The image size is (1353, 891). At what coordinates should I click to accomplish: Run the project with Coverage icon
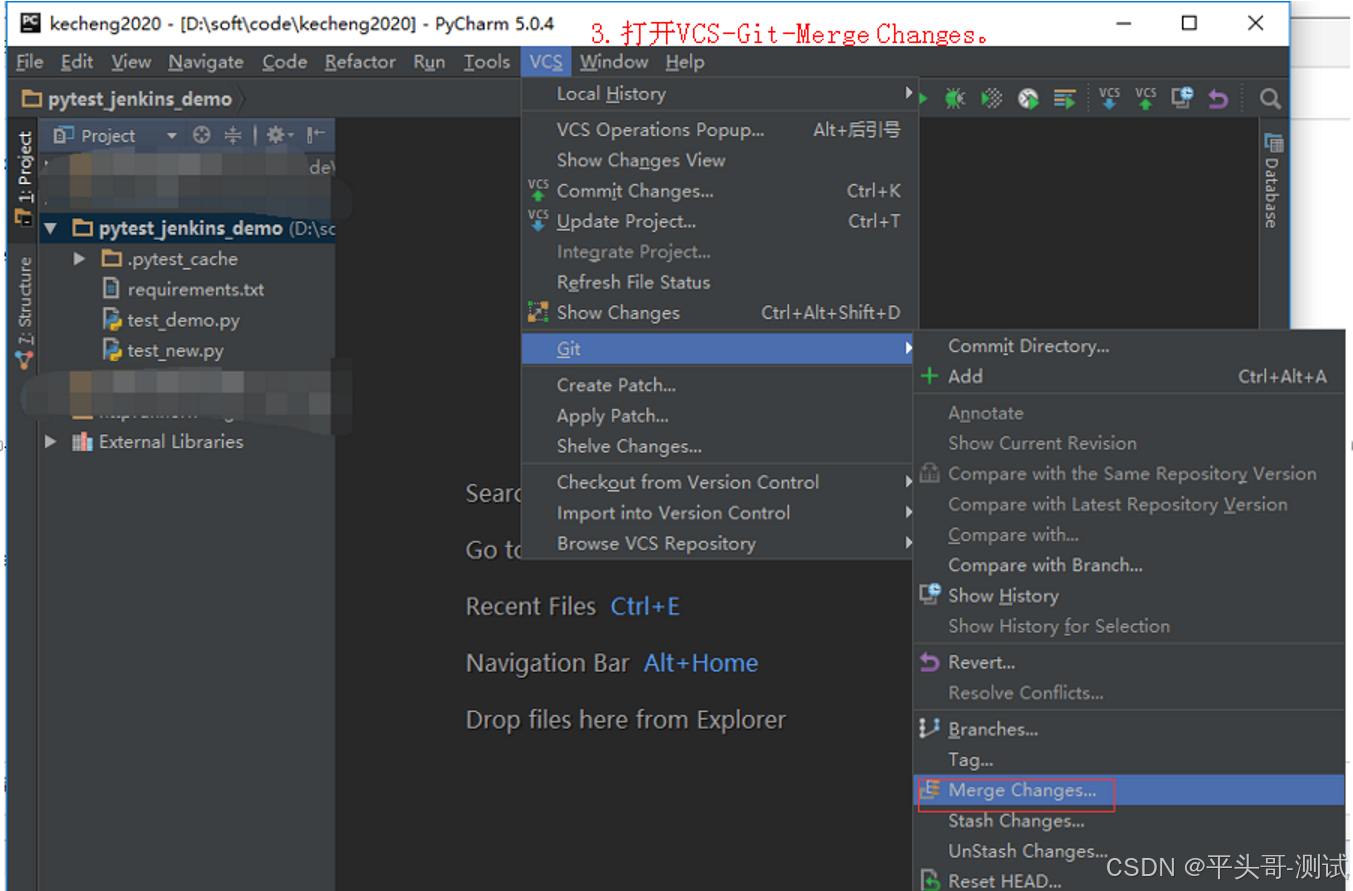click(991, 98)
